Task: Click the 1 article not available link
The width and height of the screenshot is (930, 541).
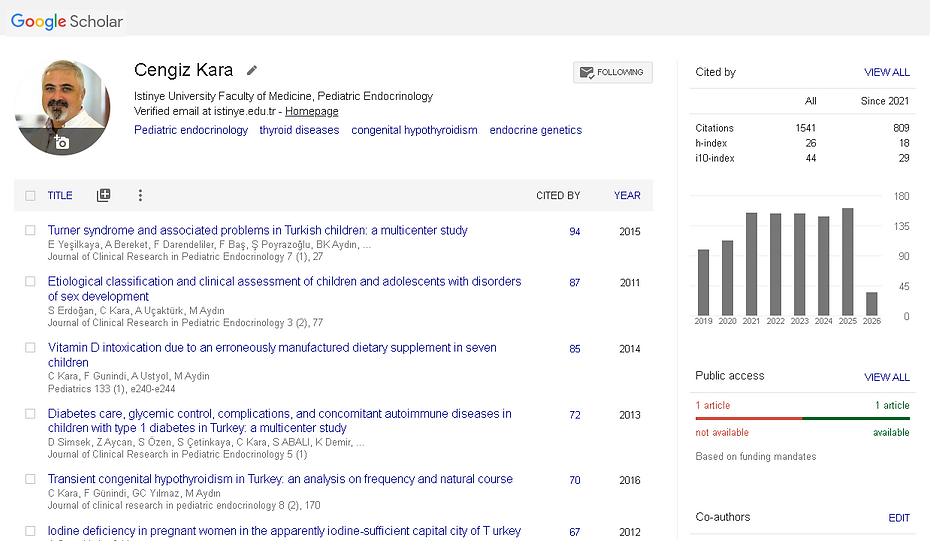Action: pyautogui.click(x=712, y=405)
